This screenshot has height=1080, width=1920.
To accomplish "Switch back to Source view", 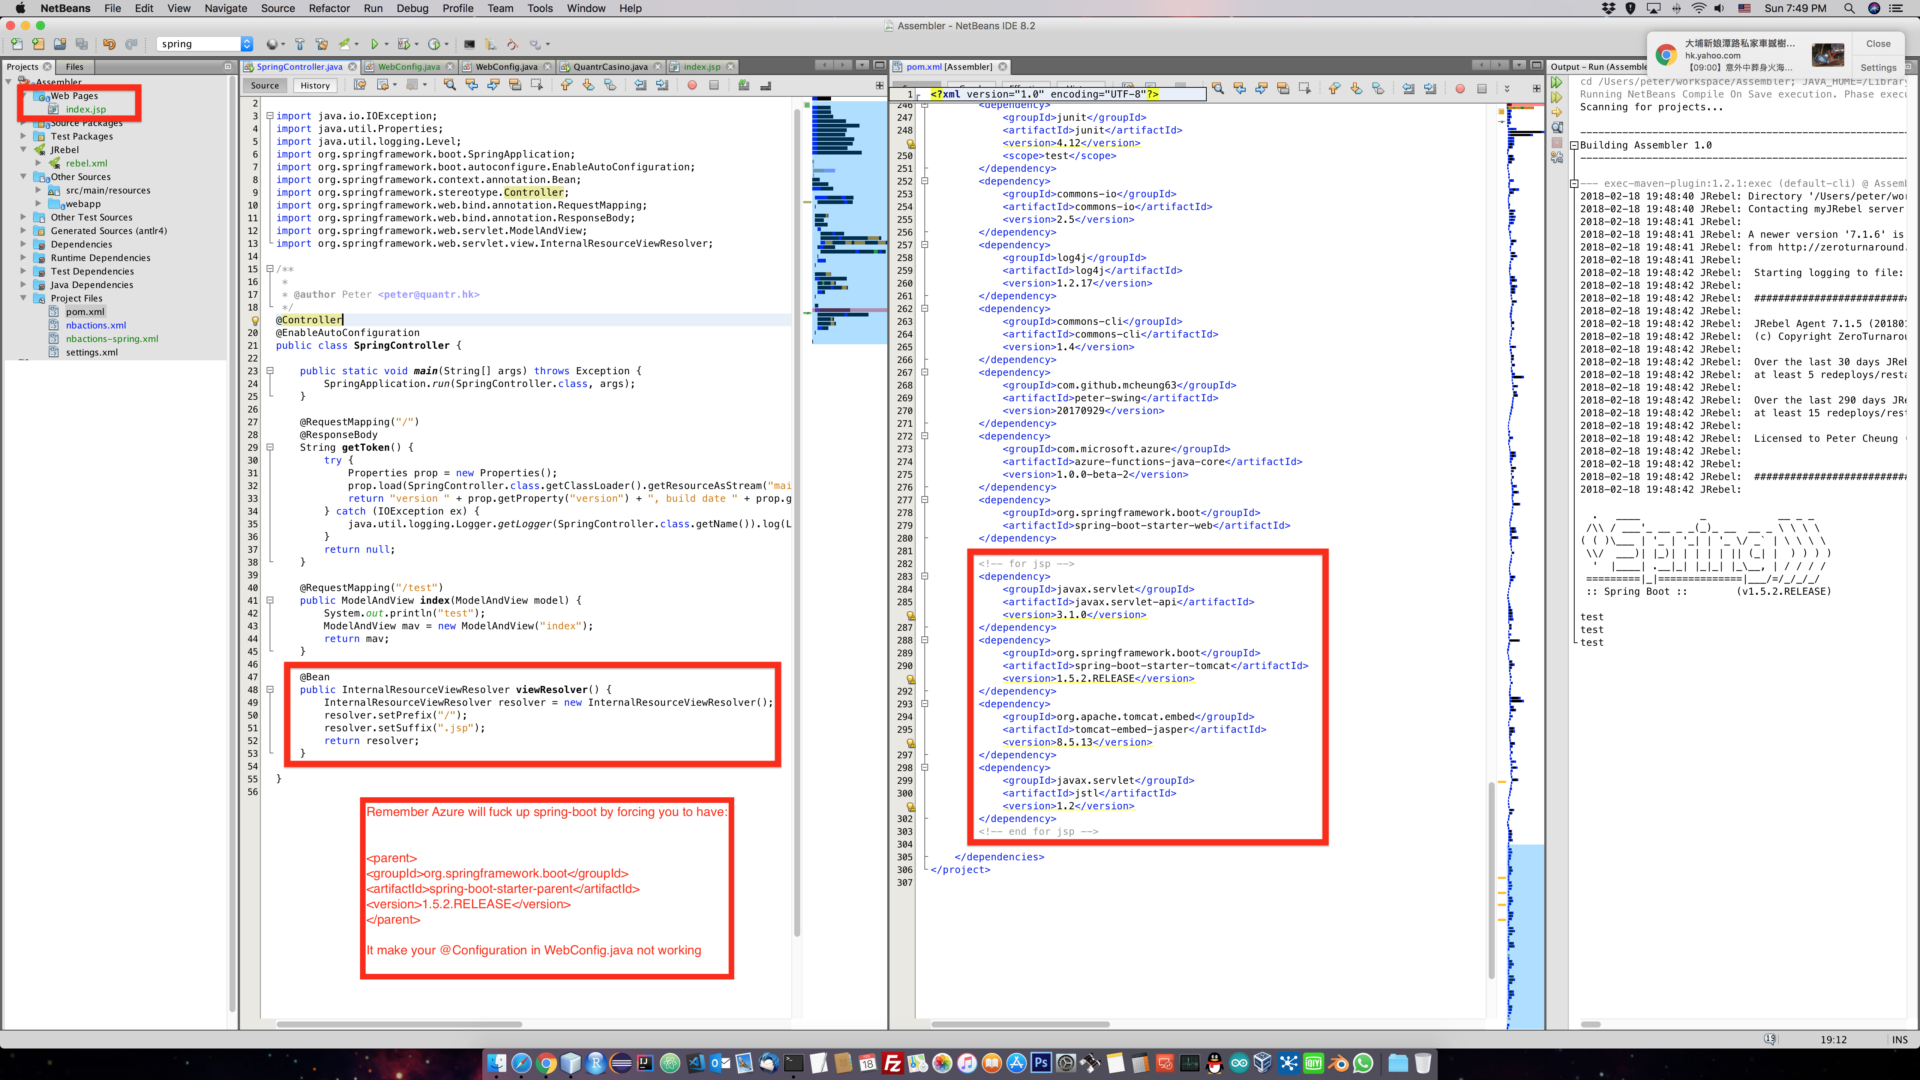I will pos(264,85).
